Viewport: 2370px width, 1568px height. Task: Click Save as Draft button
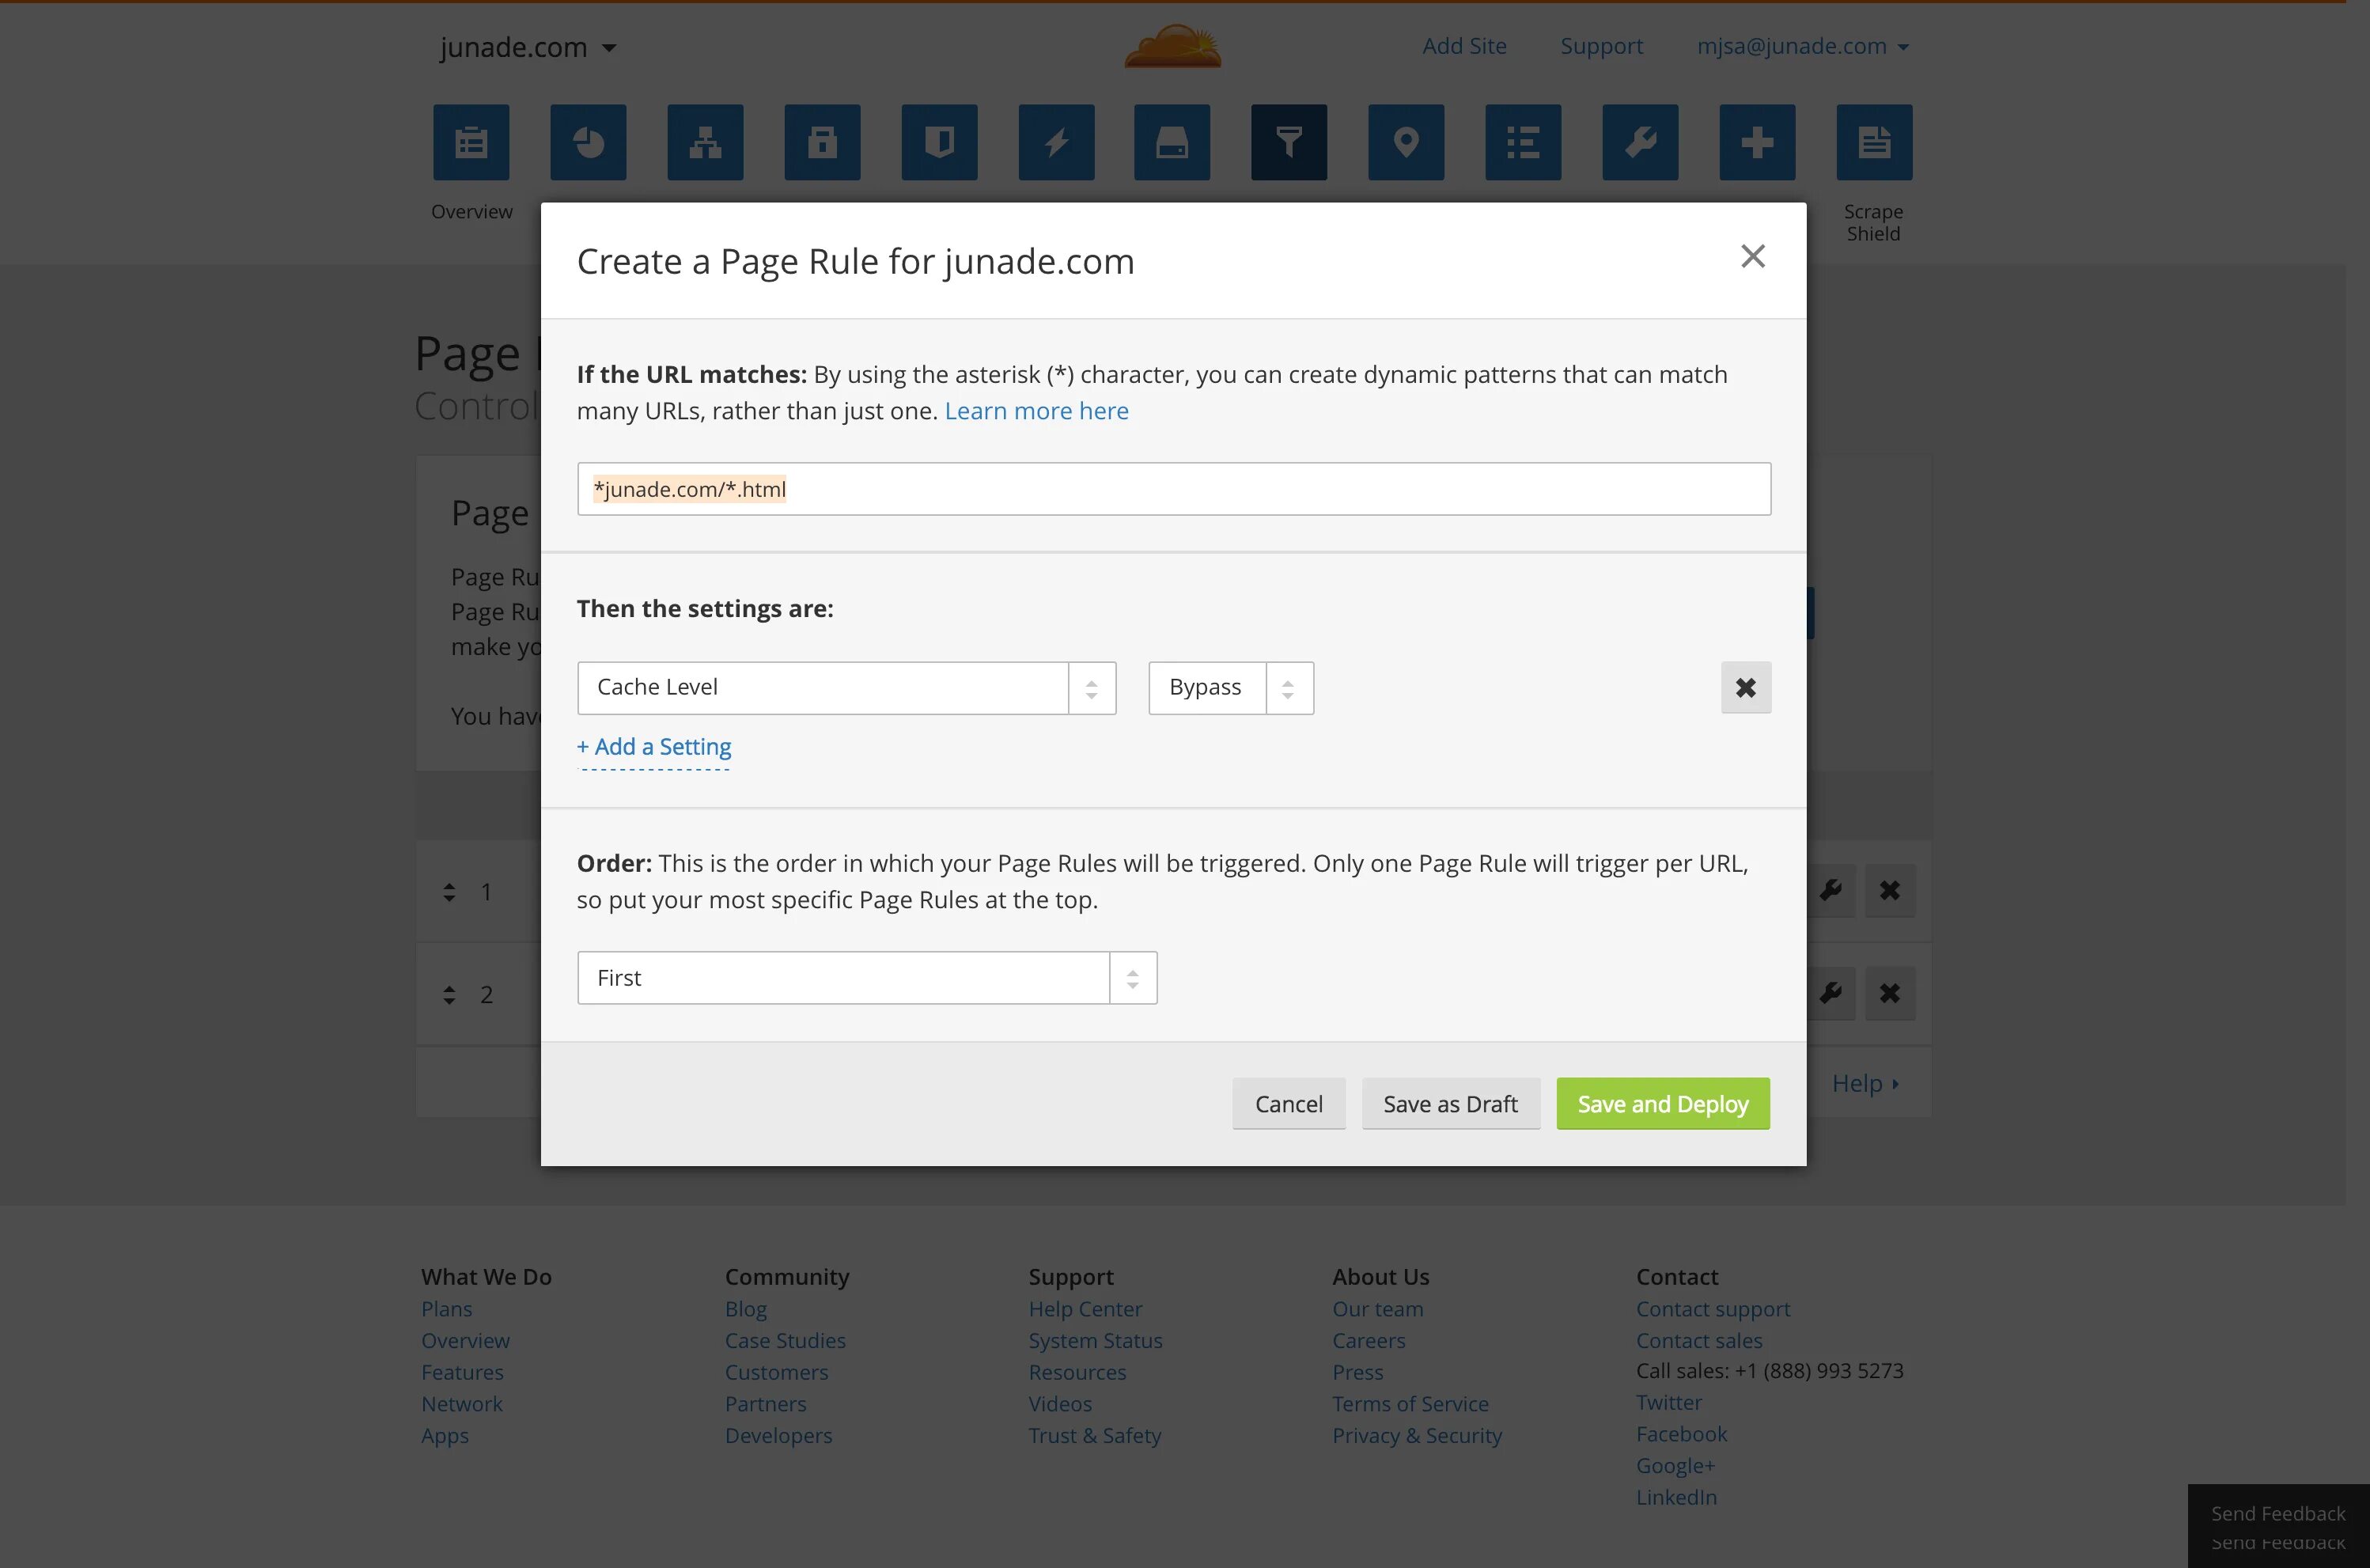click(1450, 1104)
